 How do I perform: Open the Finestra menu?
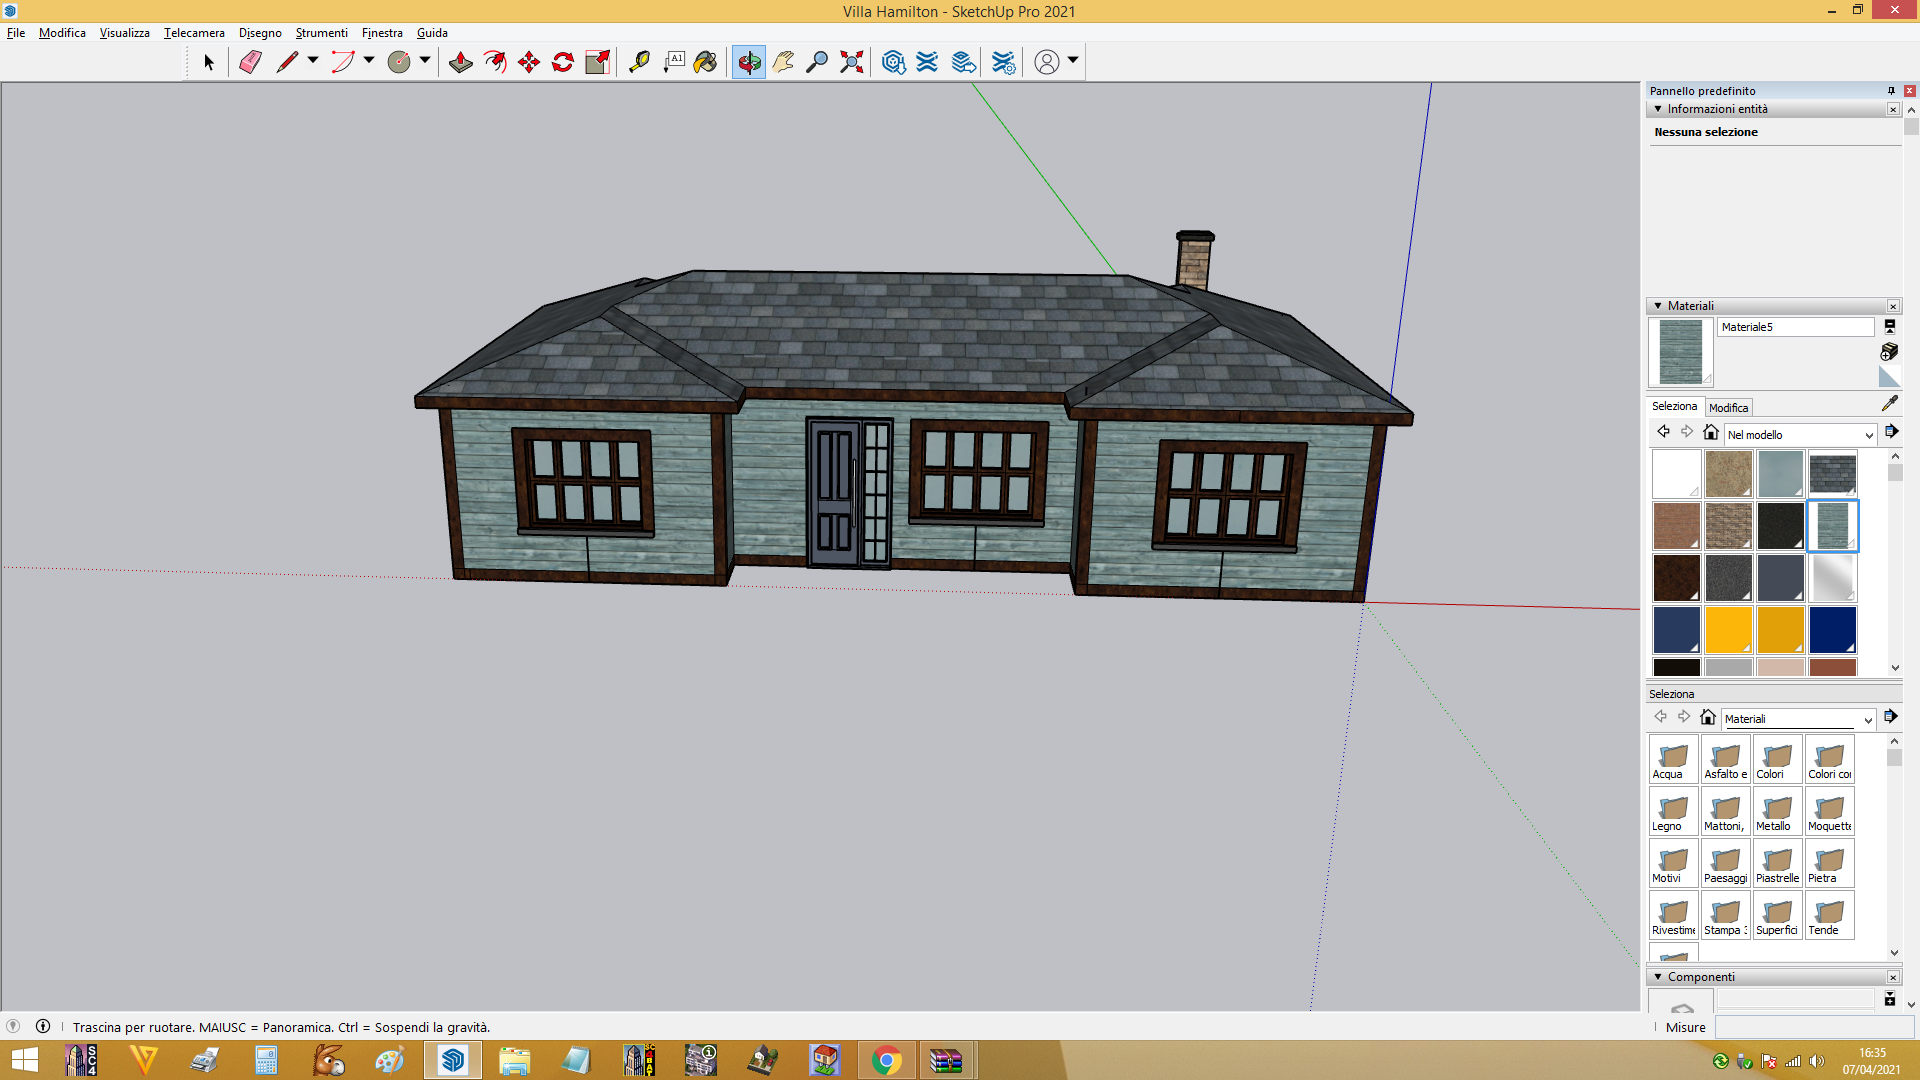pyautogui.click(x=382, y=33)
